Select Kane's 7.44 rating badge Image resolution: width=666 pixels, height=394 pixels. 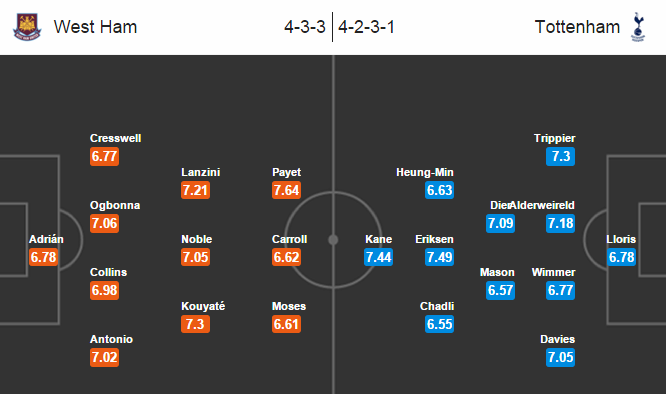pyautogui.click(x=378, y=257)
